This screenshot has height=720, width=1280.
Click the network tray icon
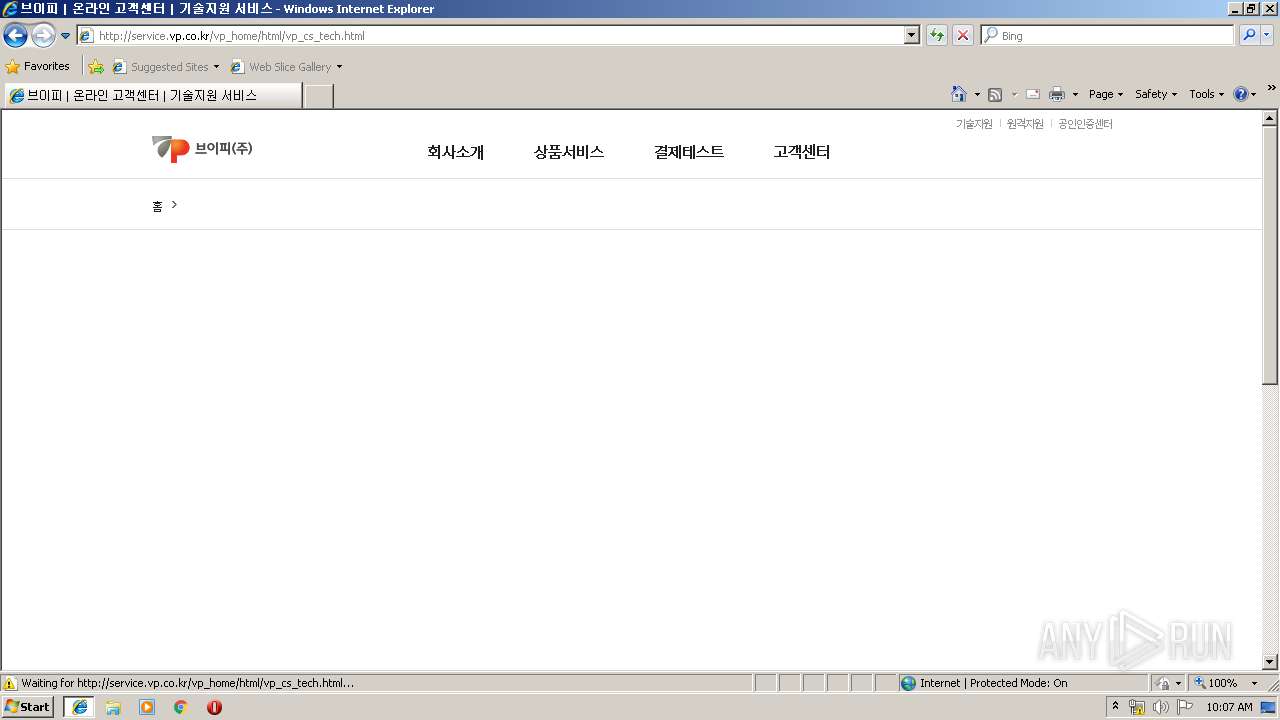point(1137,707)
